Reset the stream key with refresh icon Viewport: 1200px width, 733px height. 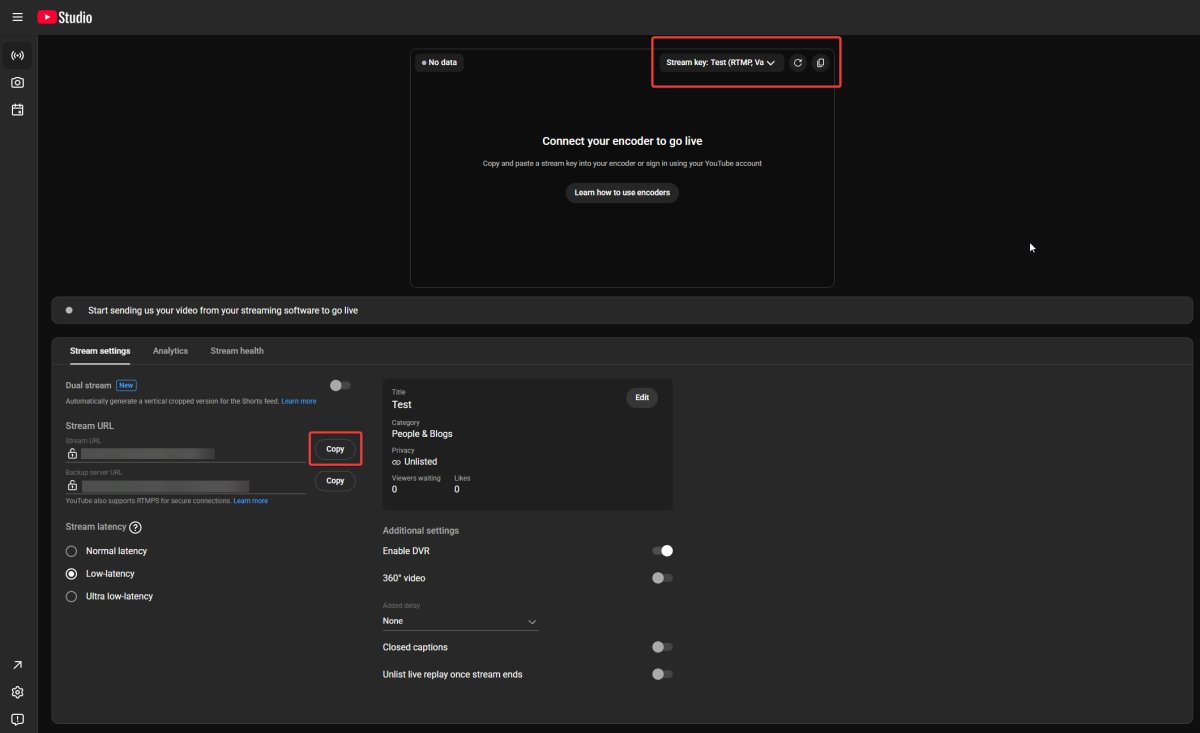point(797,62)
